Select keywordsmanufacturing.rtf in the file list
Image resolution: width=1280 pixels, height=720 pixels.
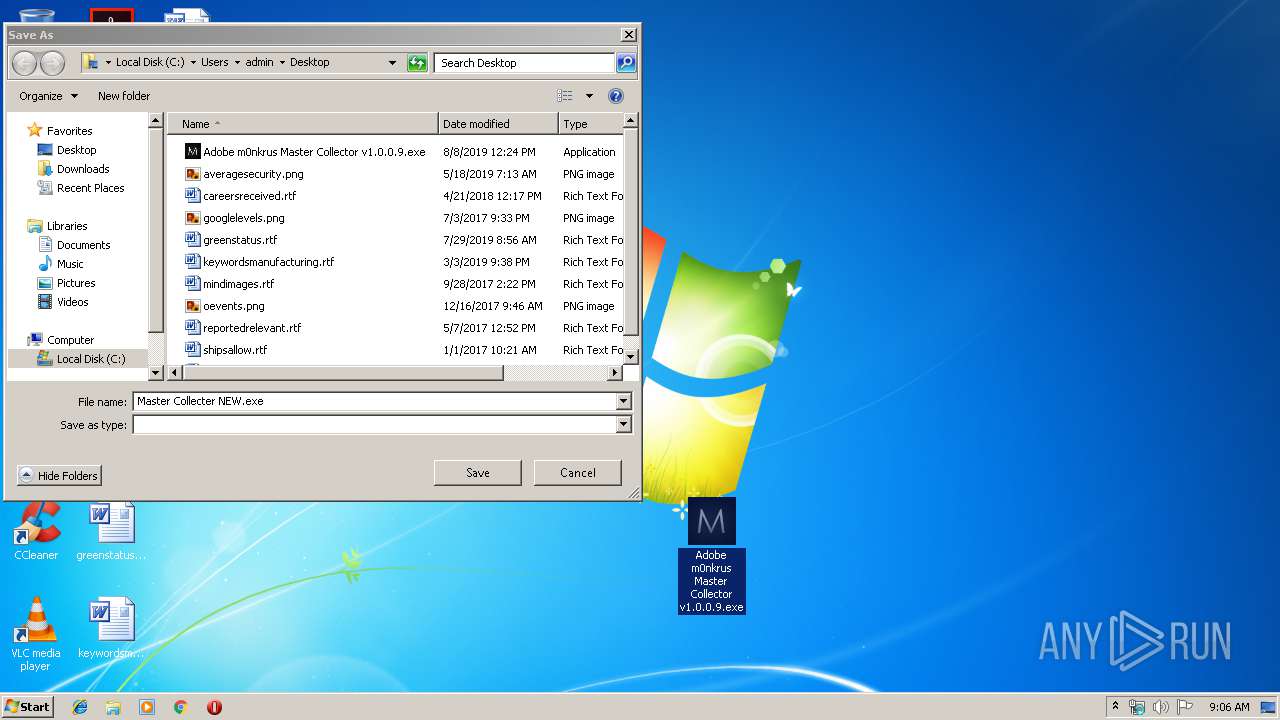[x=268, y=262]
